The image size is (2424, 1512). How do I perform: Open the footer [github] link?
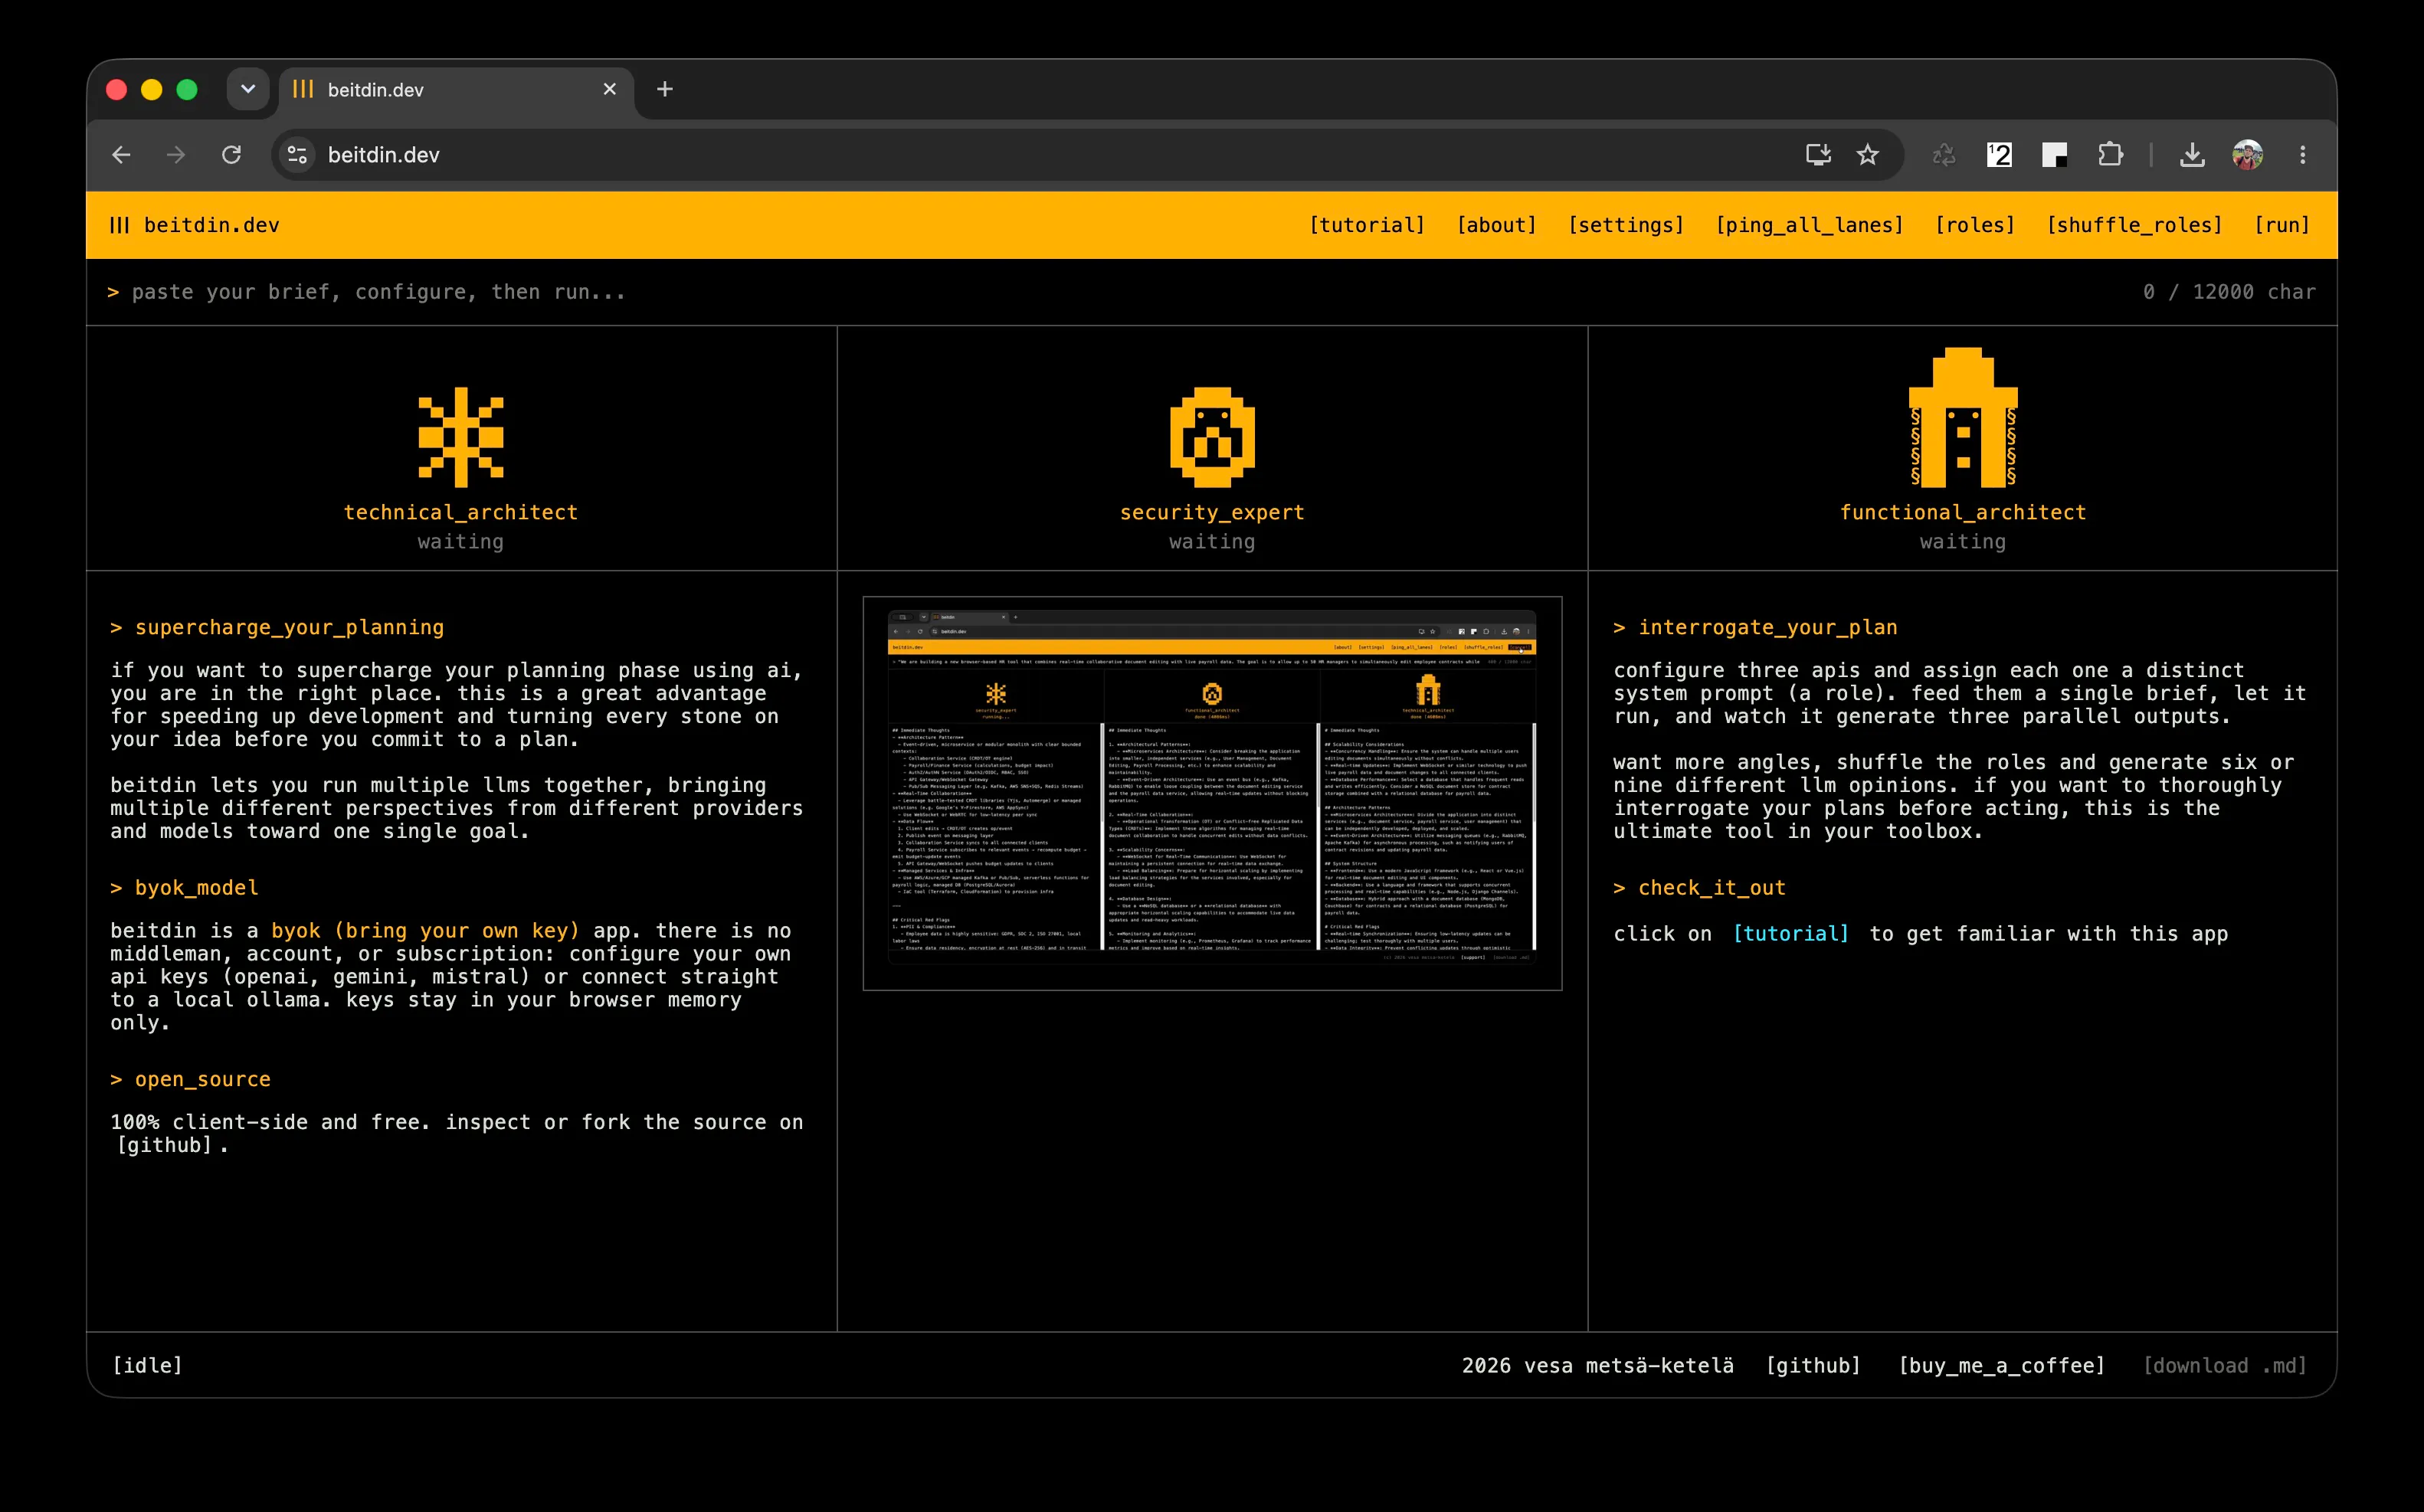tap(1813, 1366)
